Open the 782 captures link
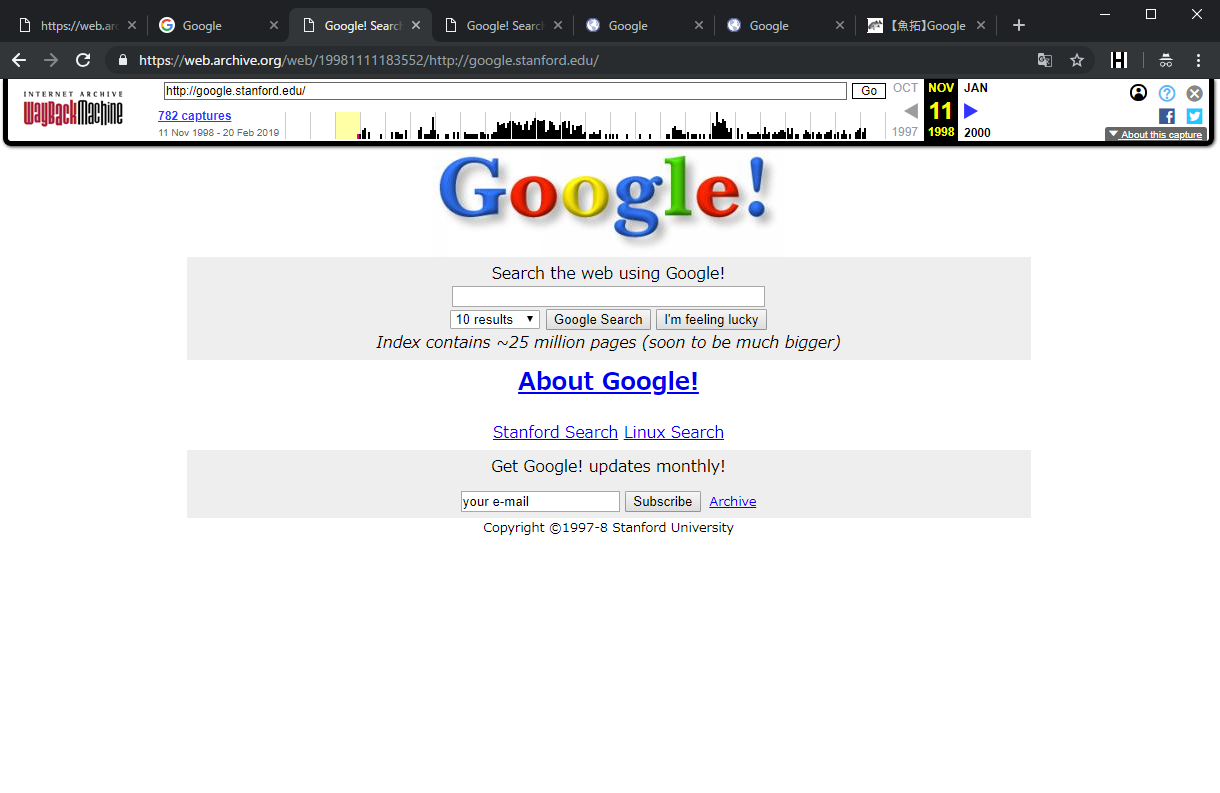 click(x=194, y=116)
